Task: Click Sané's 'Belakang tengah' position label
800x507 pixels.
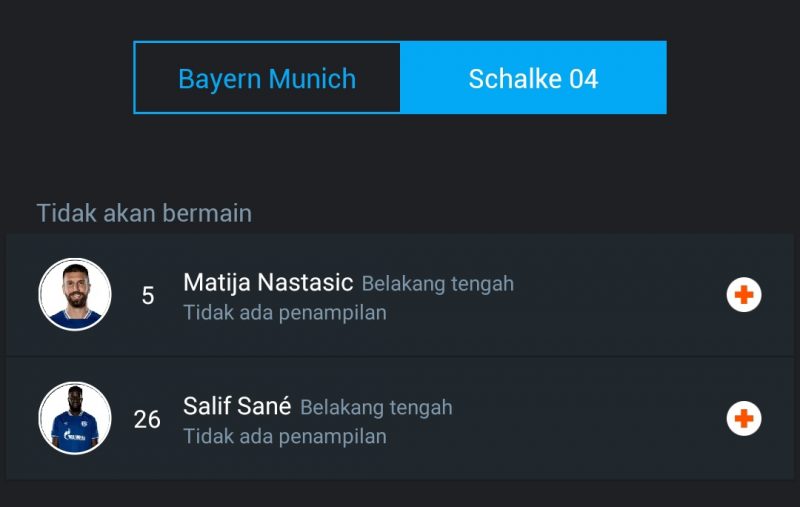Action: coord(376,408)
